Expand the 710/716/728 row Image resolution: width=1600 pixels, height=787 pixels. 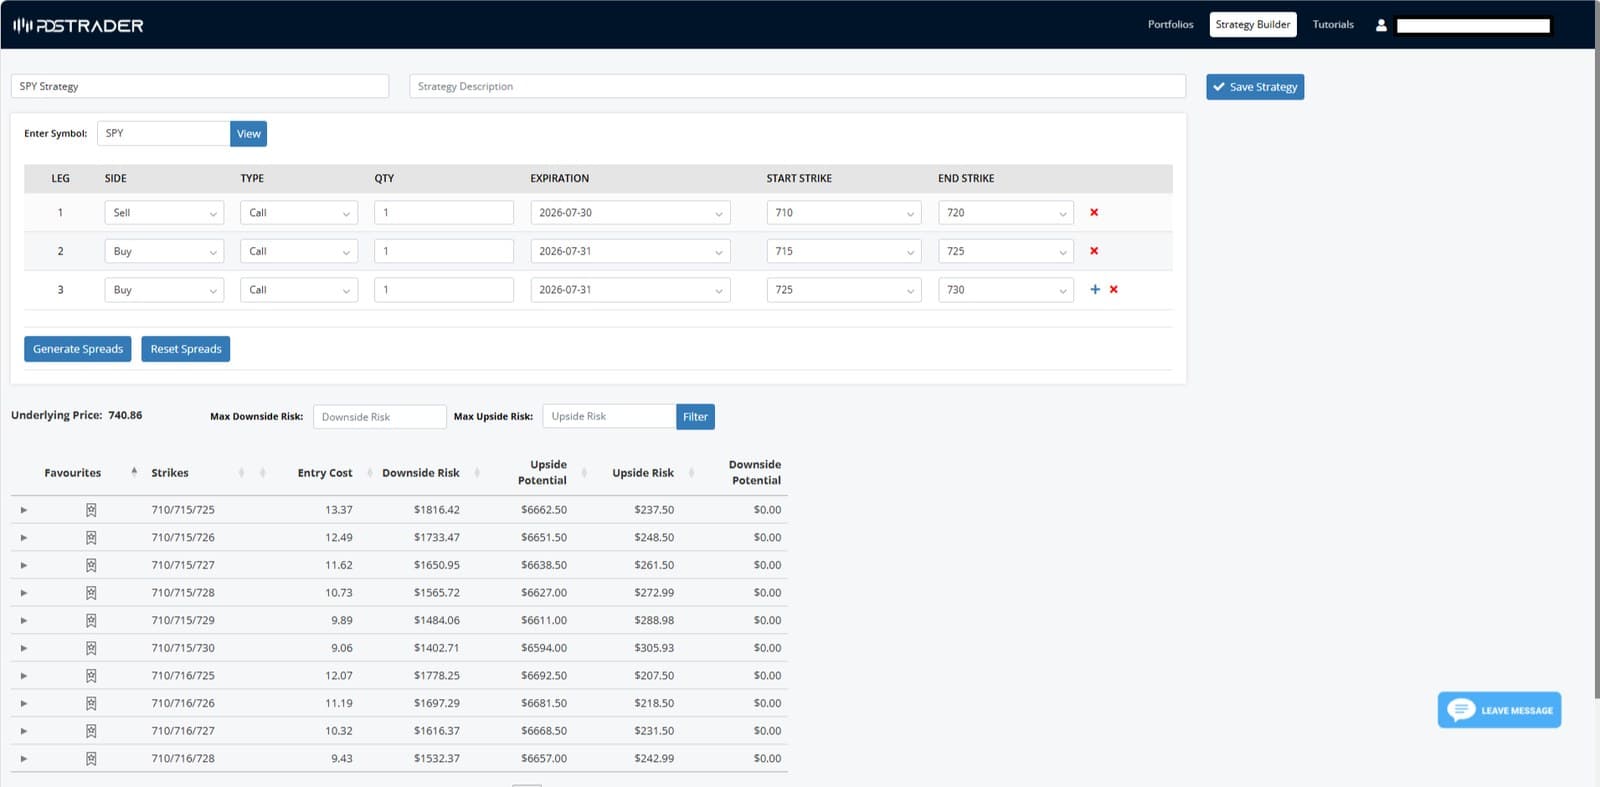click(x=24, y=759)
